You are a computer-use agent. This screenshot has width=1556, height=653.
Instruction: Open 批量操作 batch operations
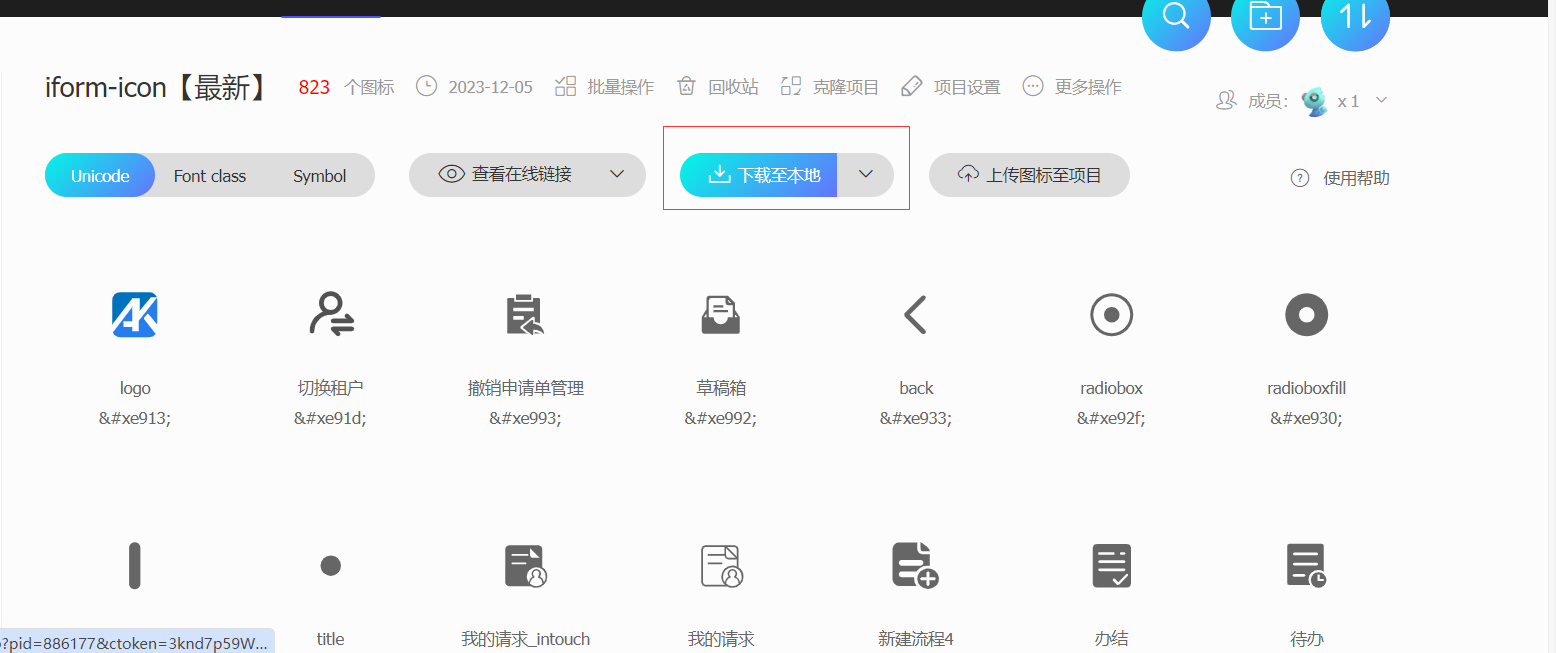click(x=605, y=87)
